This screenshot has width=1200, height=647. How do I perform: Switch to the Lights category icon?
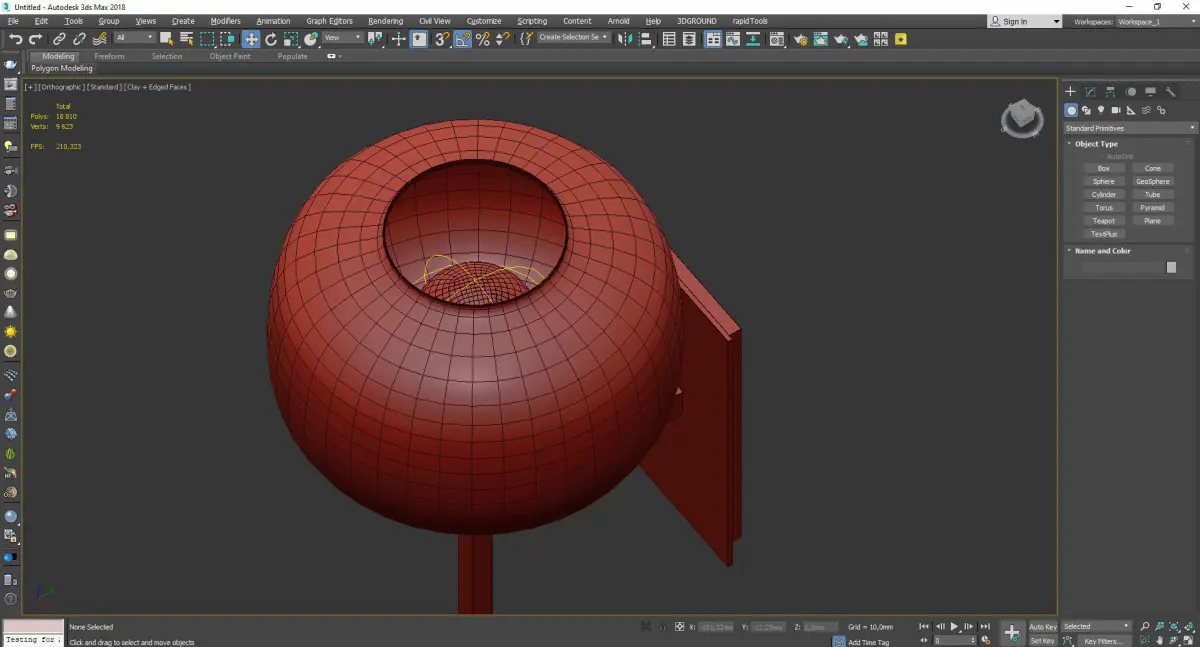tap(1101, 110)
